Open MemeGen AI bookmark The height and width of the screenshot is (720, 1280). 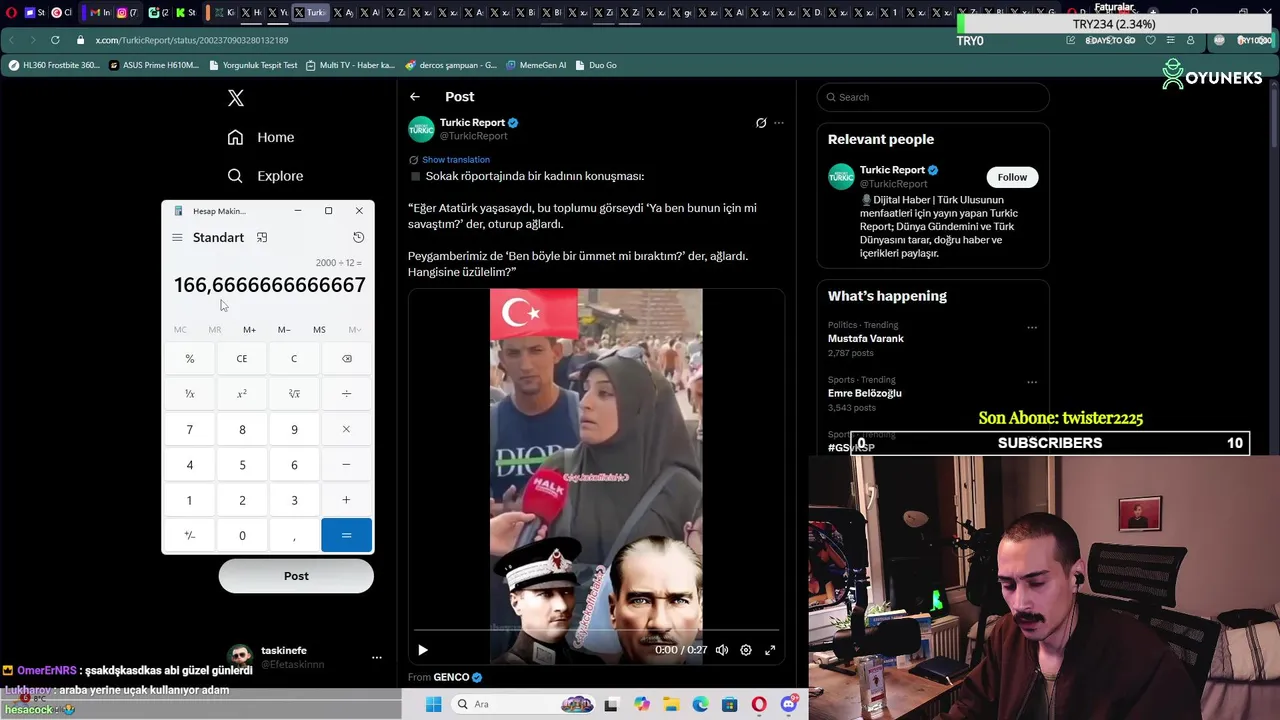click(x=536, y=65)
